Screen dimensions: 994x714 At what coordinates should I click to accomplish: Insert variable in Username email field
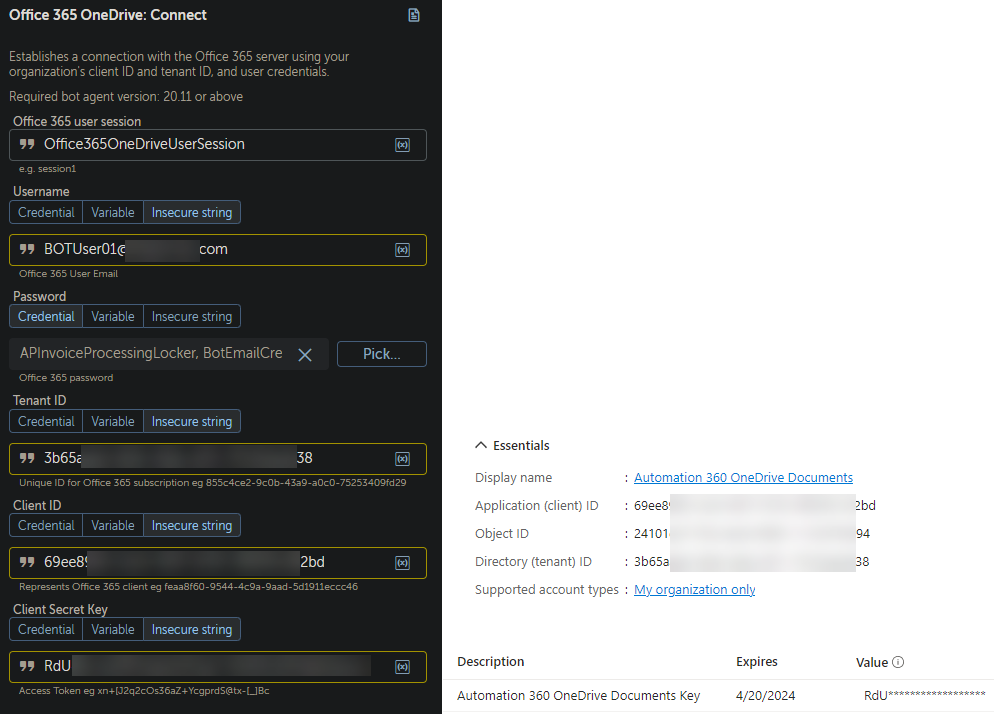[x=403, y=250]
